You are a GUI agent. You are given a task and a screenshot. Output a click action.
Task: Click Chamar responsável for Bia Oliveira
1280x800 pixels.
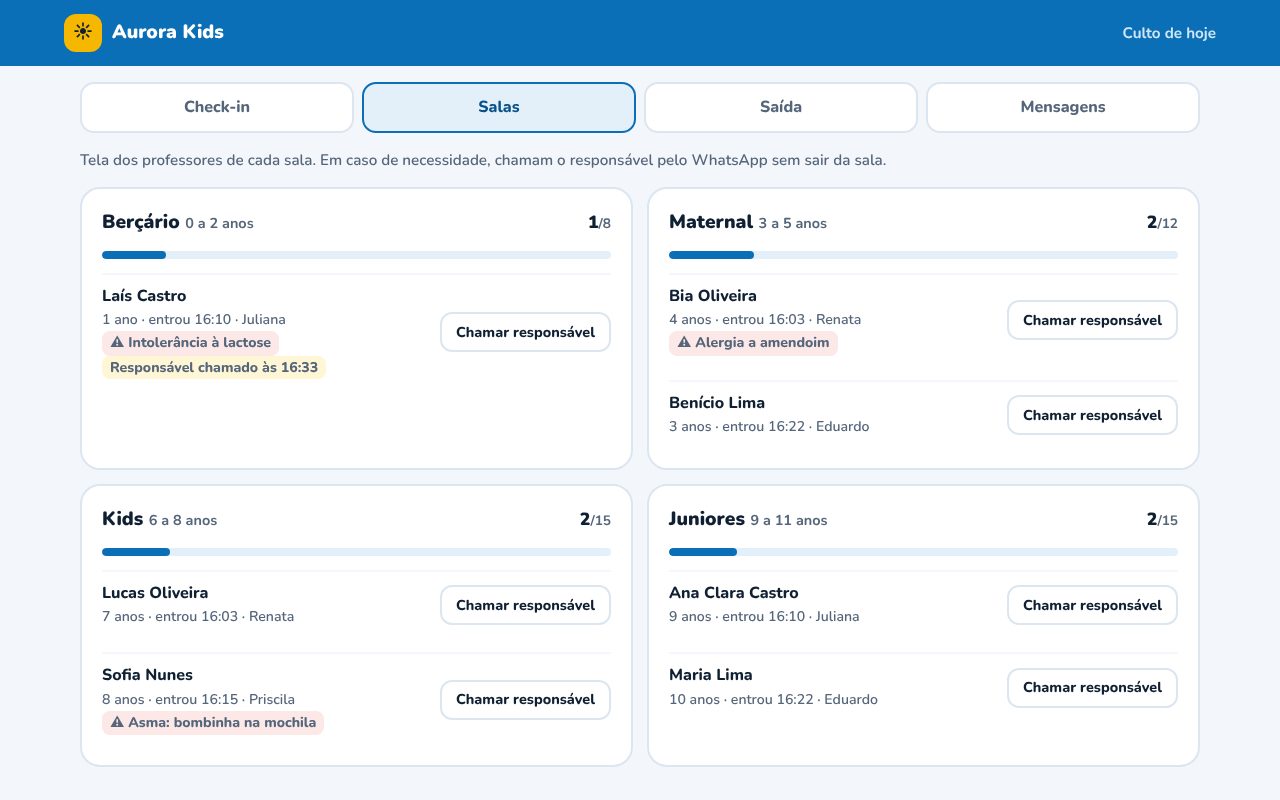(1092, 320)
